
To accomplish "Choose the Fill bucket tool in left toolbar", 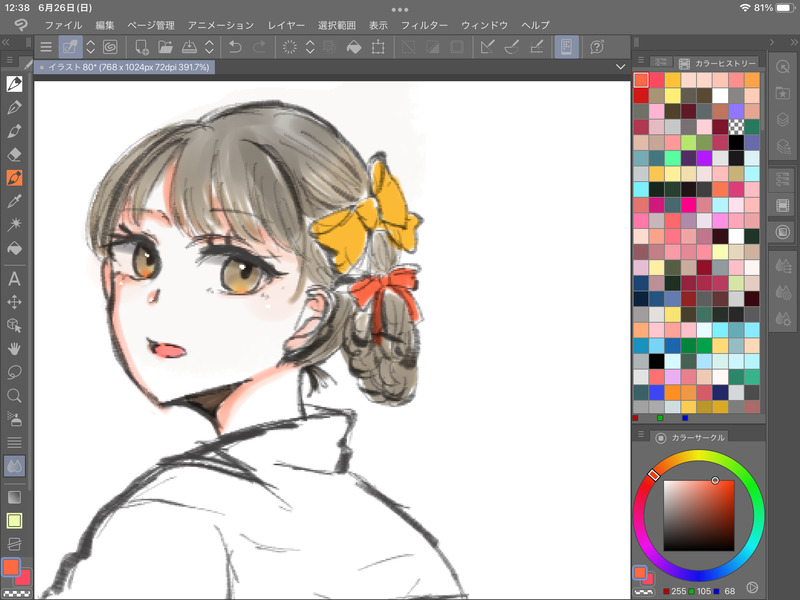I will pos(14,248).
